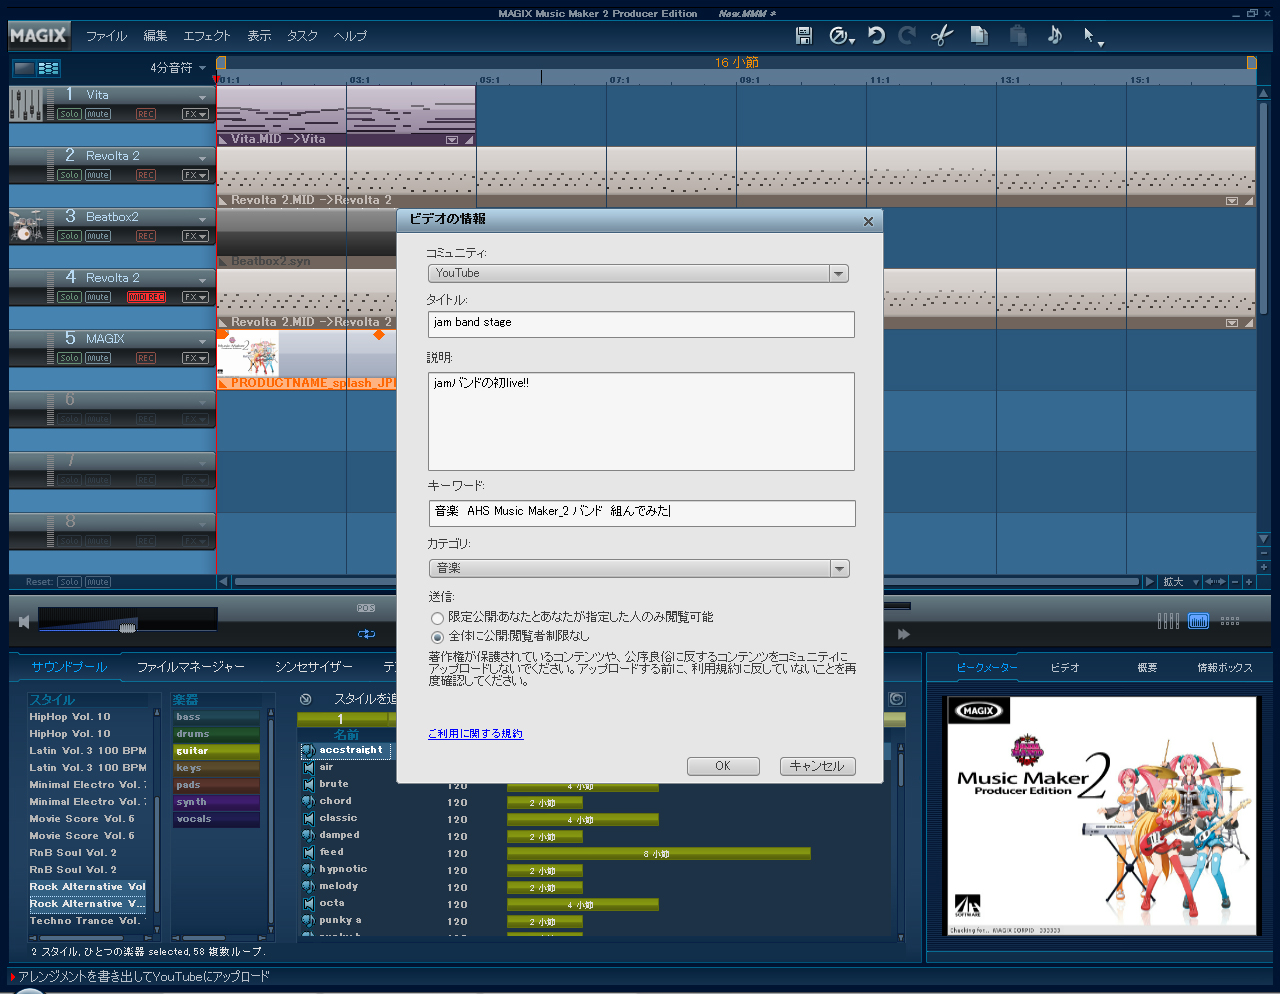The height and width of the screenshot is (994, 1282).
Task: Save the project with the floppy disk icon
Action: coord(803,36)
